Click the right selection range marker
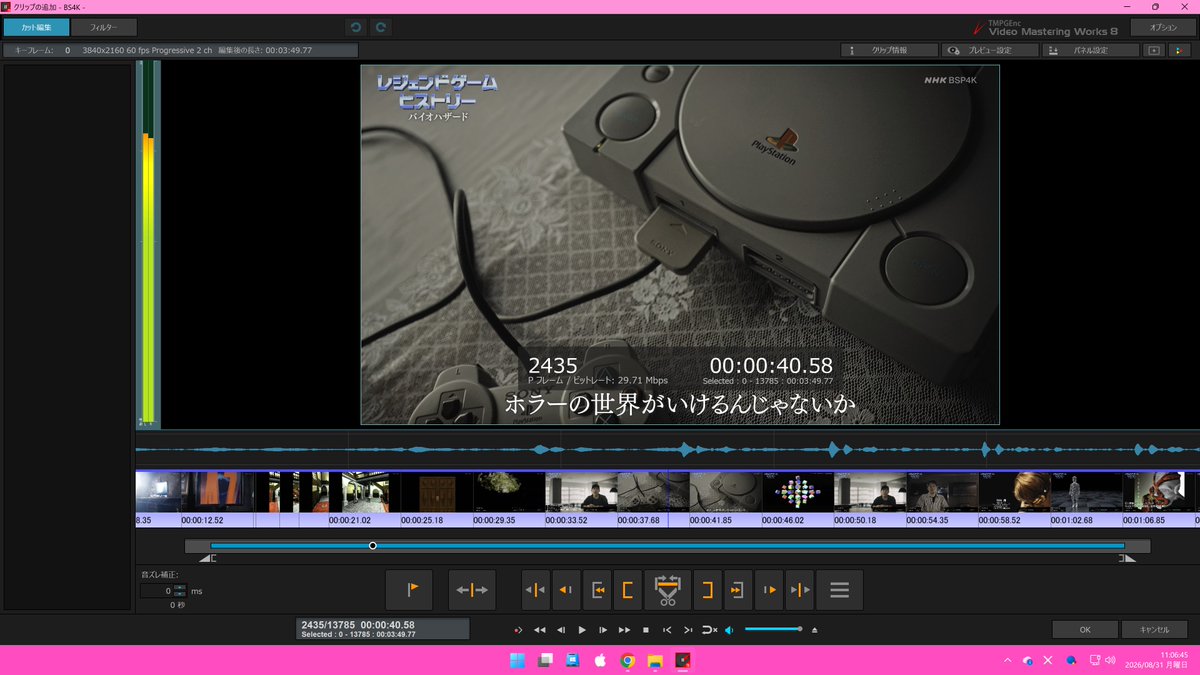 1125,558
